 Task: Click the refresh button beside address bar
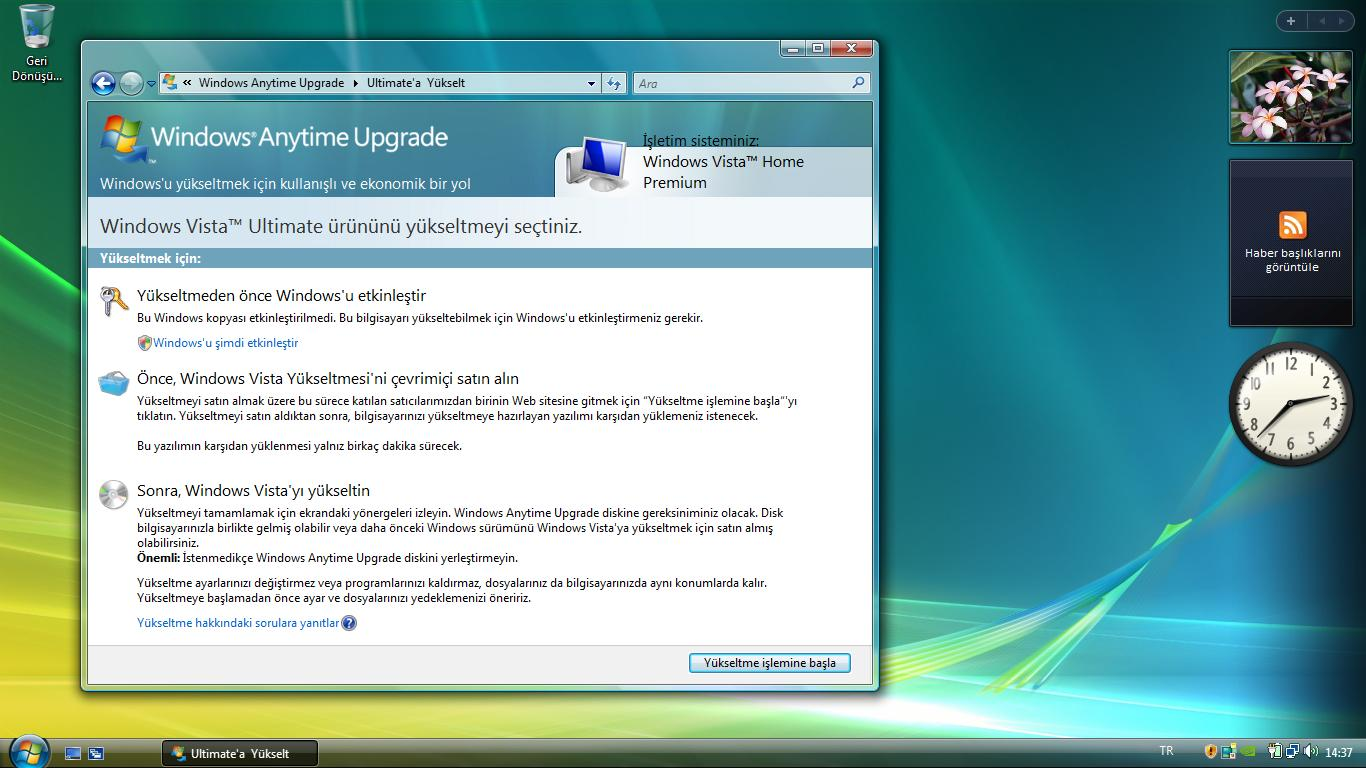615,84
